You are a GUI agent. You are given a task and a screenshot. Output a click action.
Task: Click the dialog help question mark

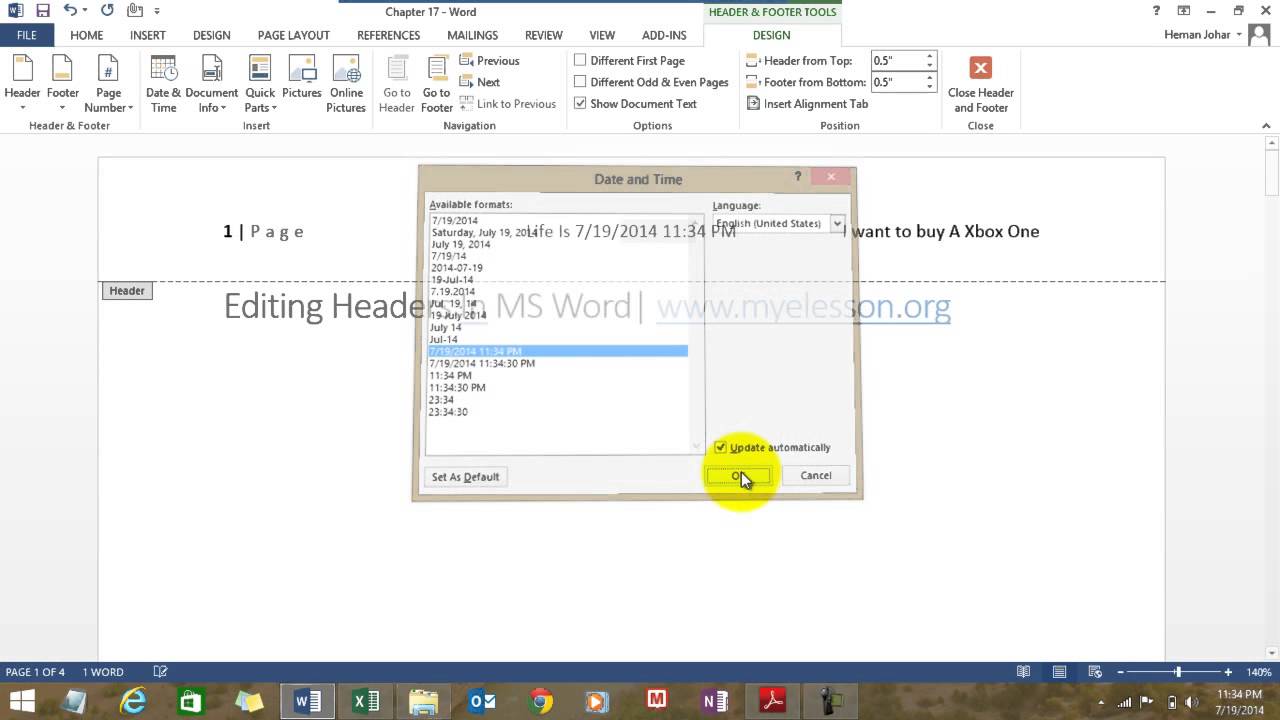point(797,177)
